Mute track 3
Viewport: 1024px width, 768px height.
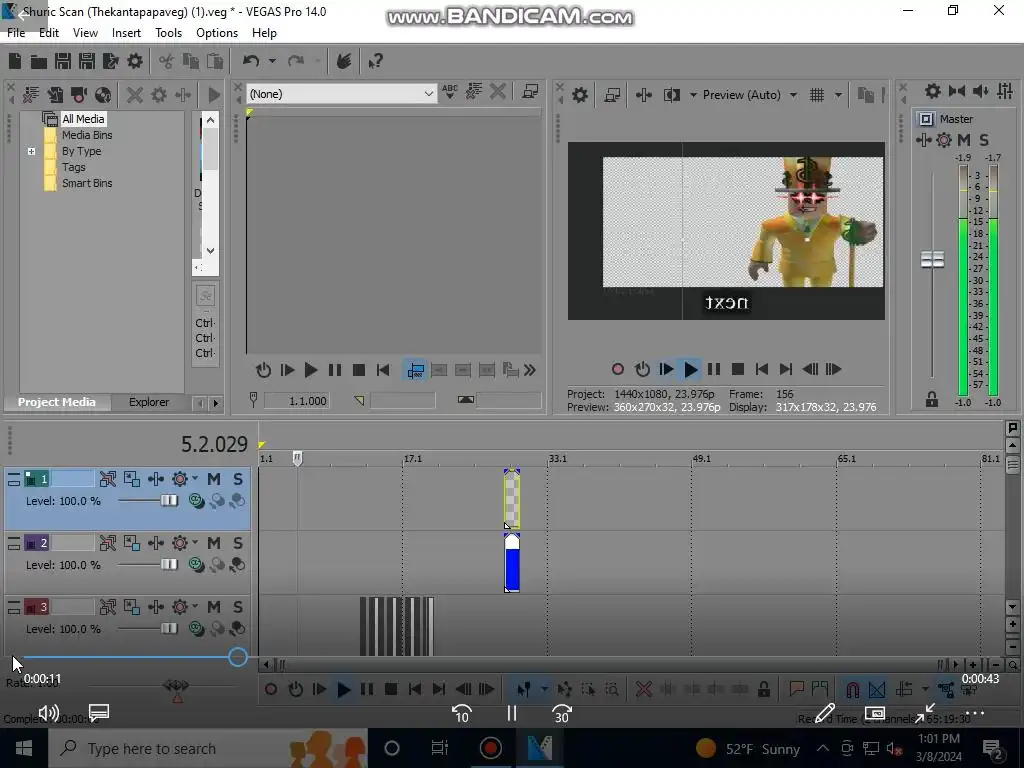(x=214, y=607)
